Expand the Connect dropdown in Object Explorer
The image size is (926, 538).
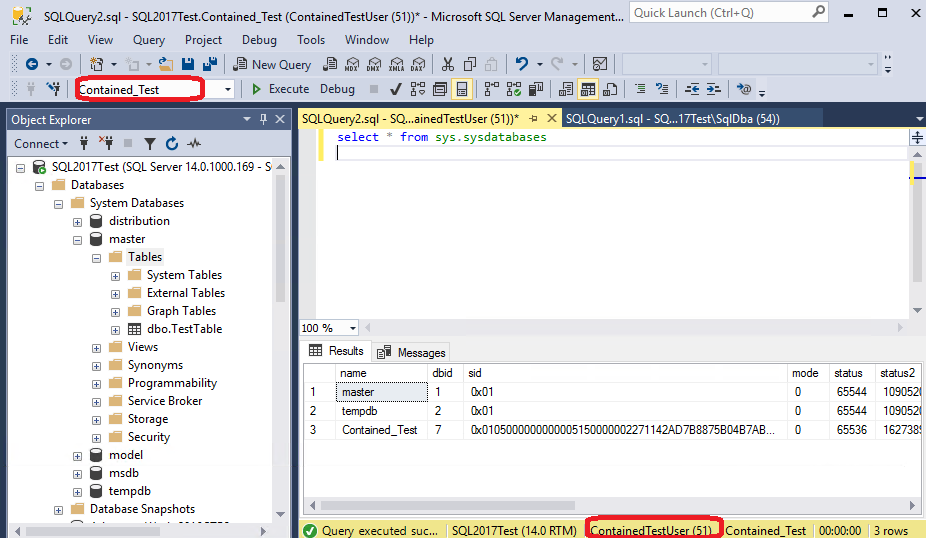coord(41,144)
